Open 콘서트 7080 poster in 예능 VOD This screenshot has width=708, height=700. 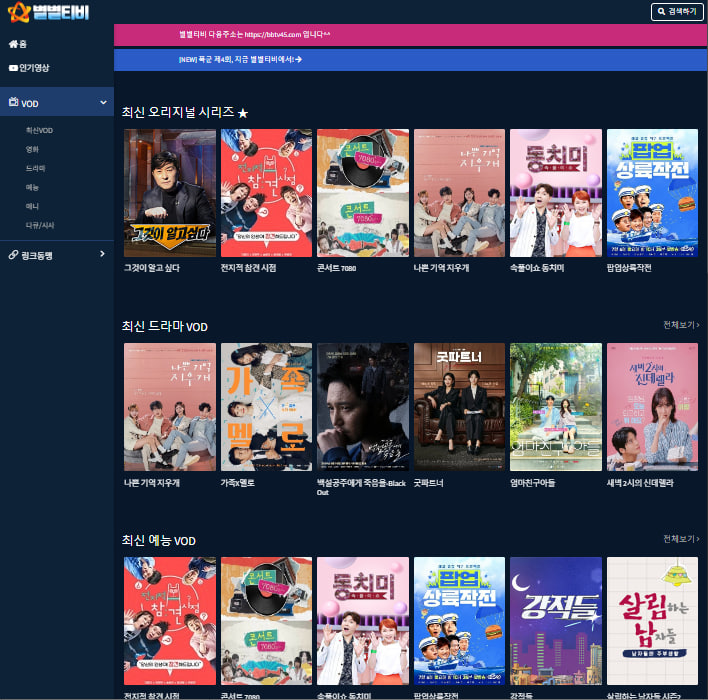point(266,621)
